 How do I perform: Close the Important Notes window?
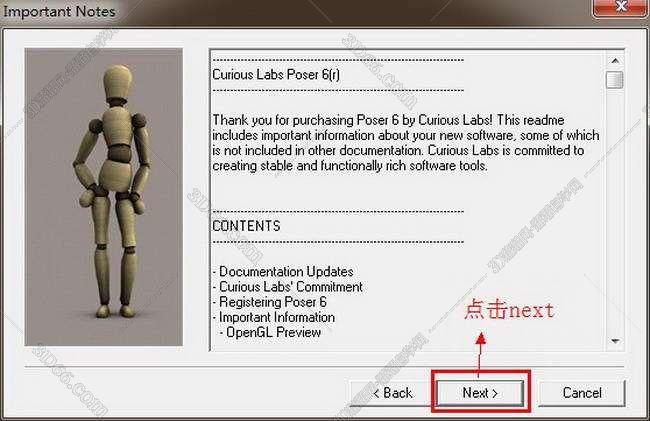click(621, 7)
